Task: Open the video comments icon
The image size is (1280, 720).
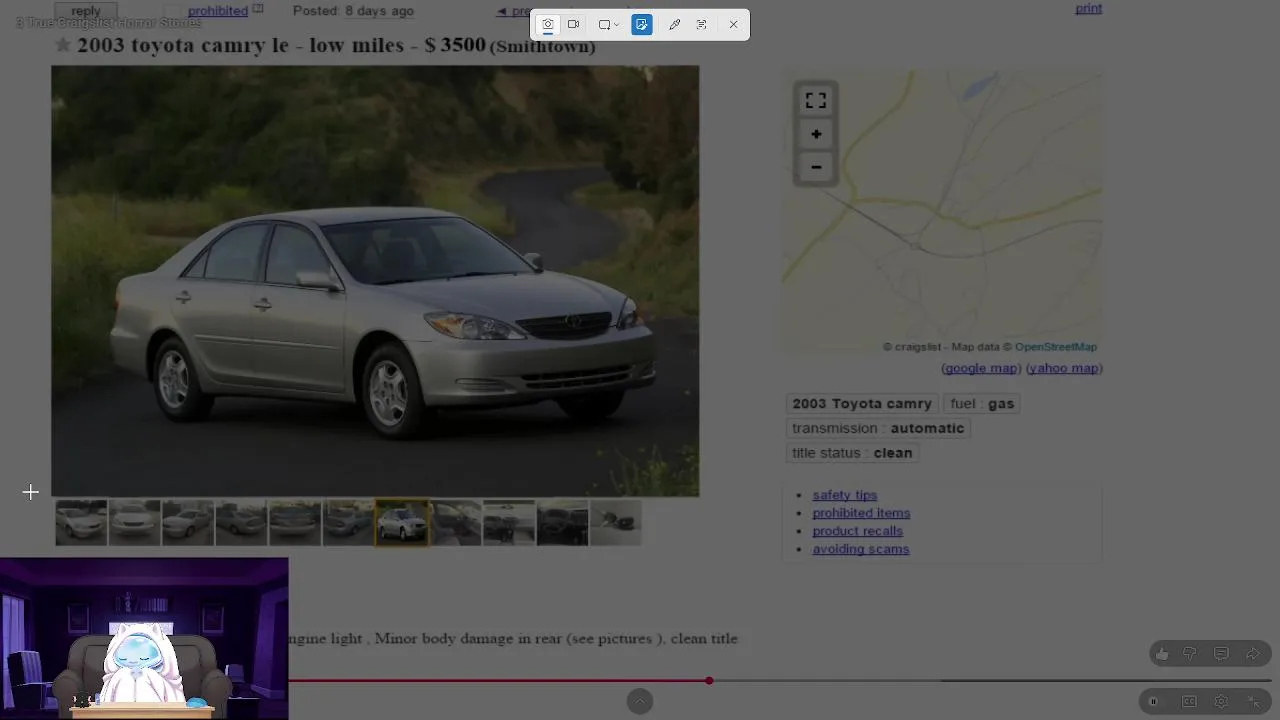Action: (x=1221, y=654)
